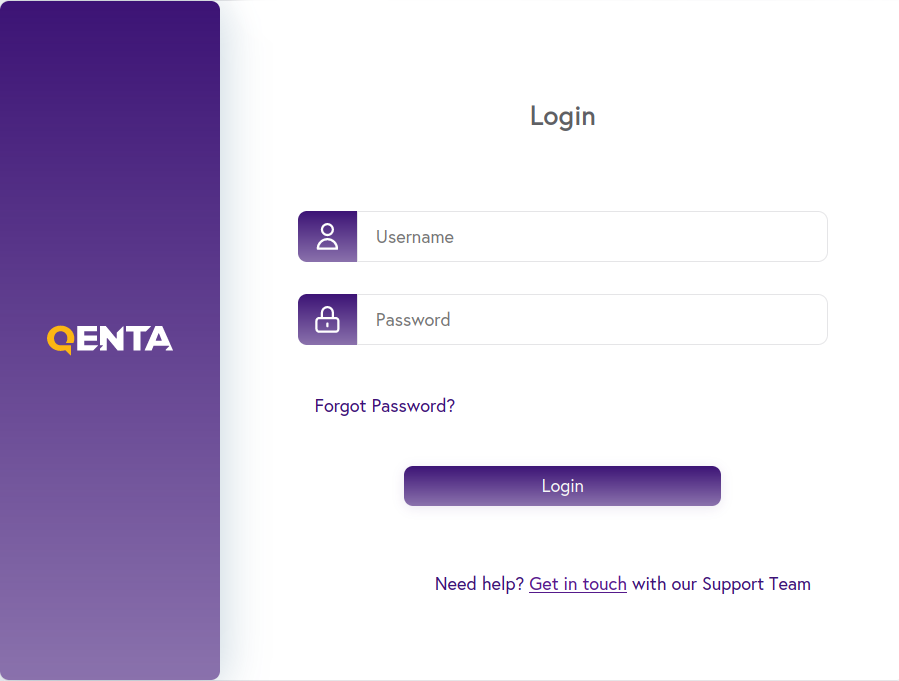Follow the Get in touch link
Image resolution: width=899 pixels, height=681 pixels.
tap(578, 584)
